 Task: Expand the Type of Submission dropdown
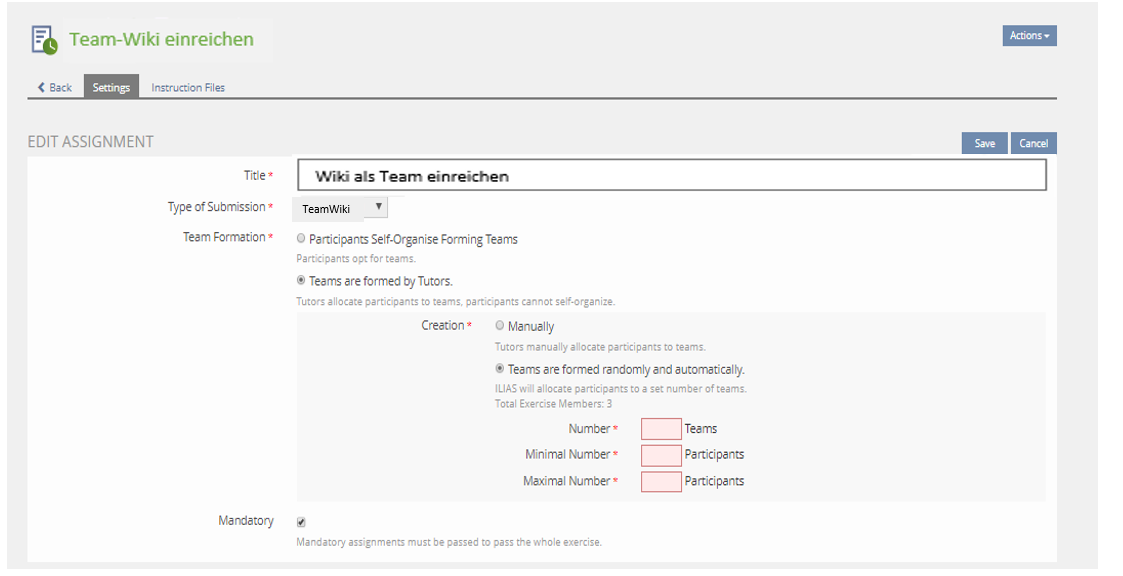[x=340, y=208]
